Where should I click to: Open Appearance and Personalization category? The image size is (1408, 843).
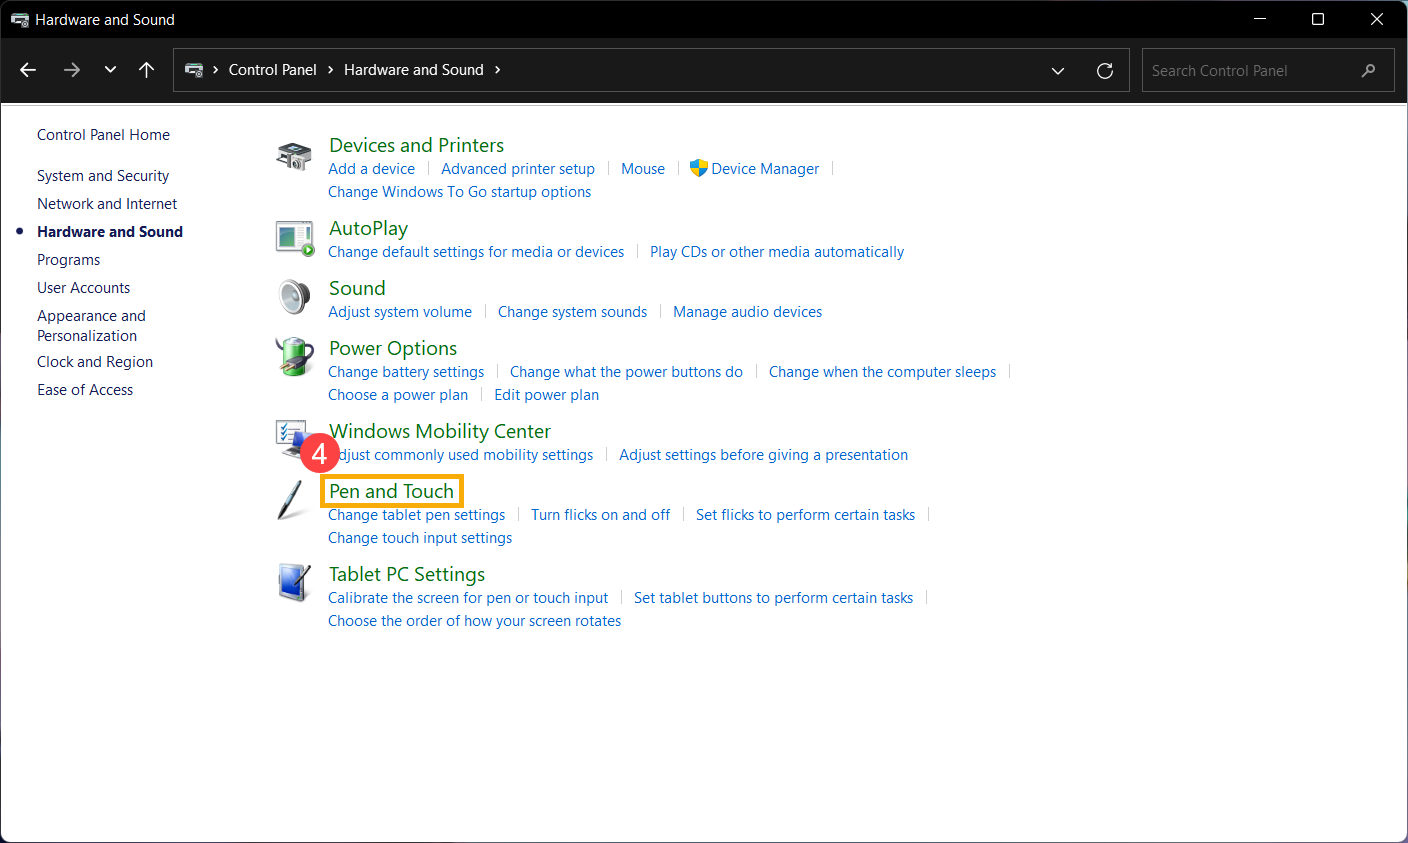click(91, 326)
